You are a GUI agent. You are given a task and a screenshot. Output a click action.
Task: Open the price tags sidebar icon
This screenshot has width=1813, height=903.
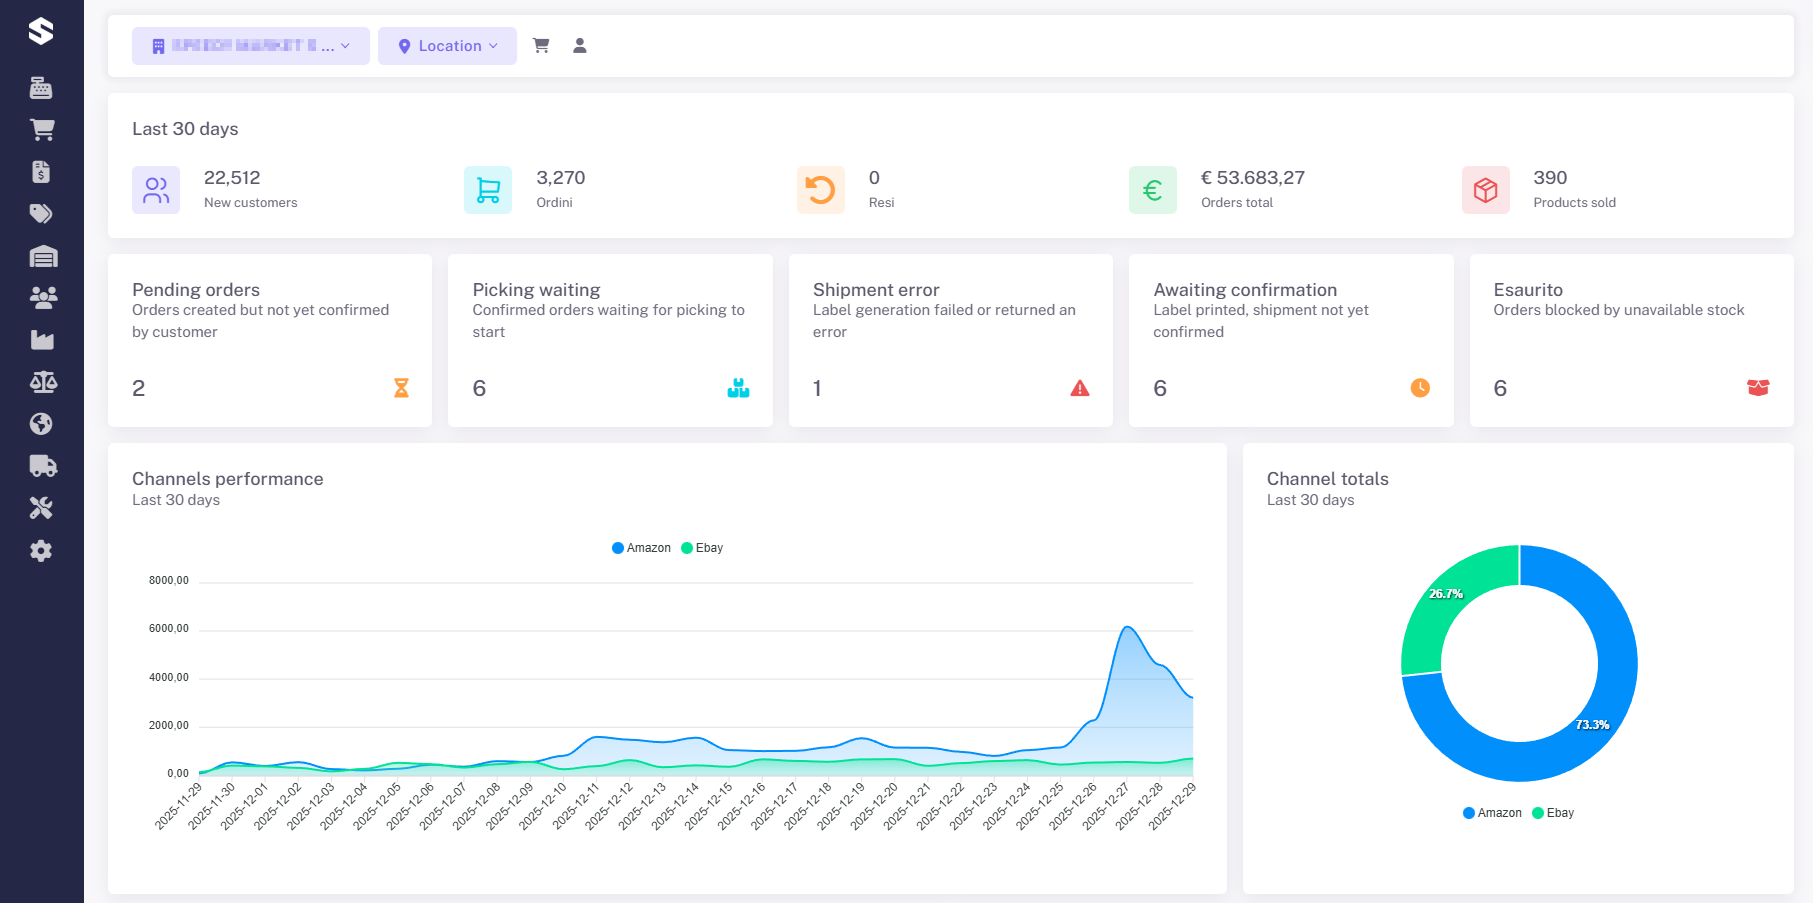(41, 214)
